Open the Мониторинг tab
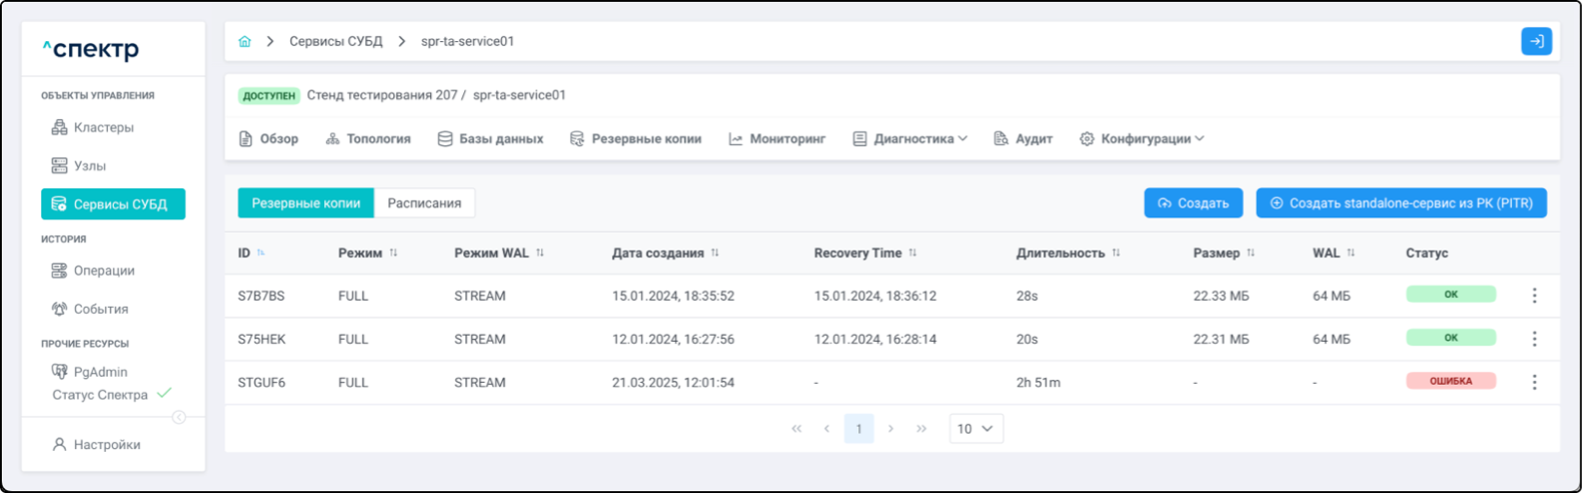Screen dimensions: 1585x495 (777, 139)
